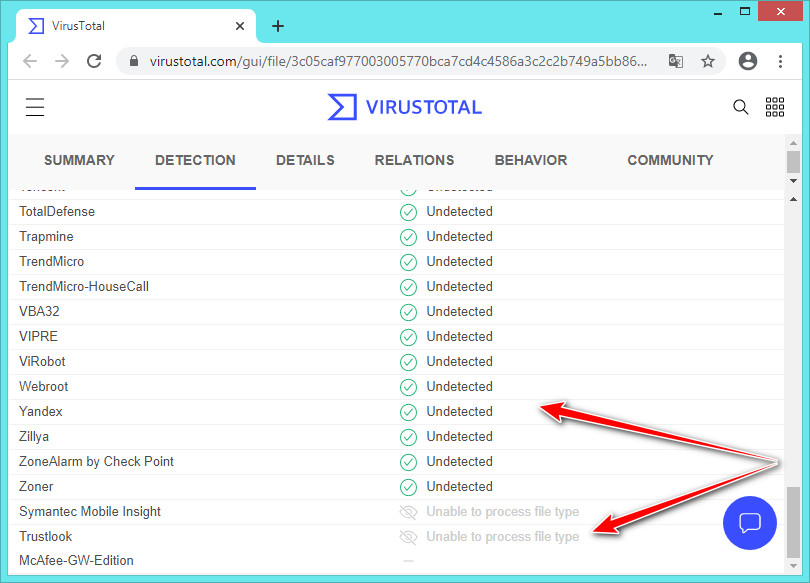Click the browser back arrow
Screen dimensions: 810x583
point(30,61)
